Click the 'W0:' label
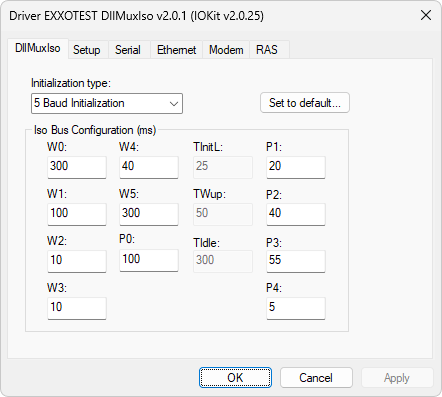This screenshot has height=397, width=442. click(57, 147)
